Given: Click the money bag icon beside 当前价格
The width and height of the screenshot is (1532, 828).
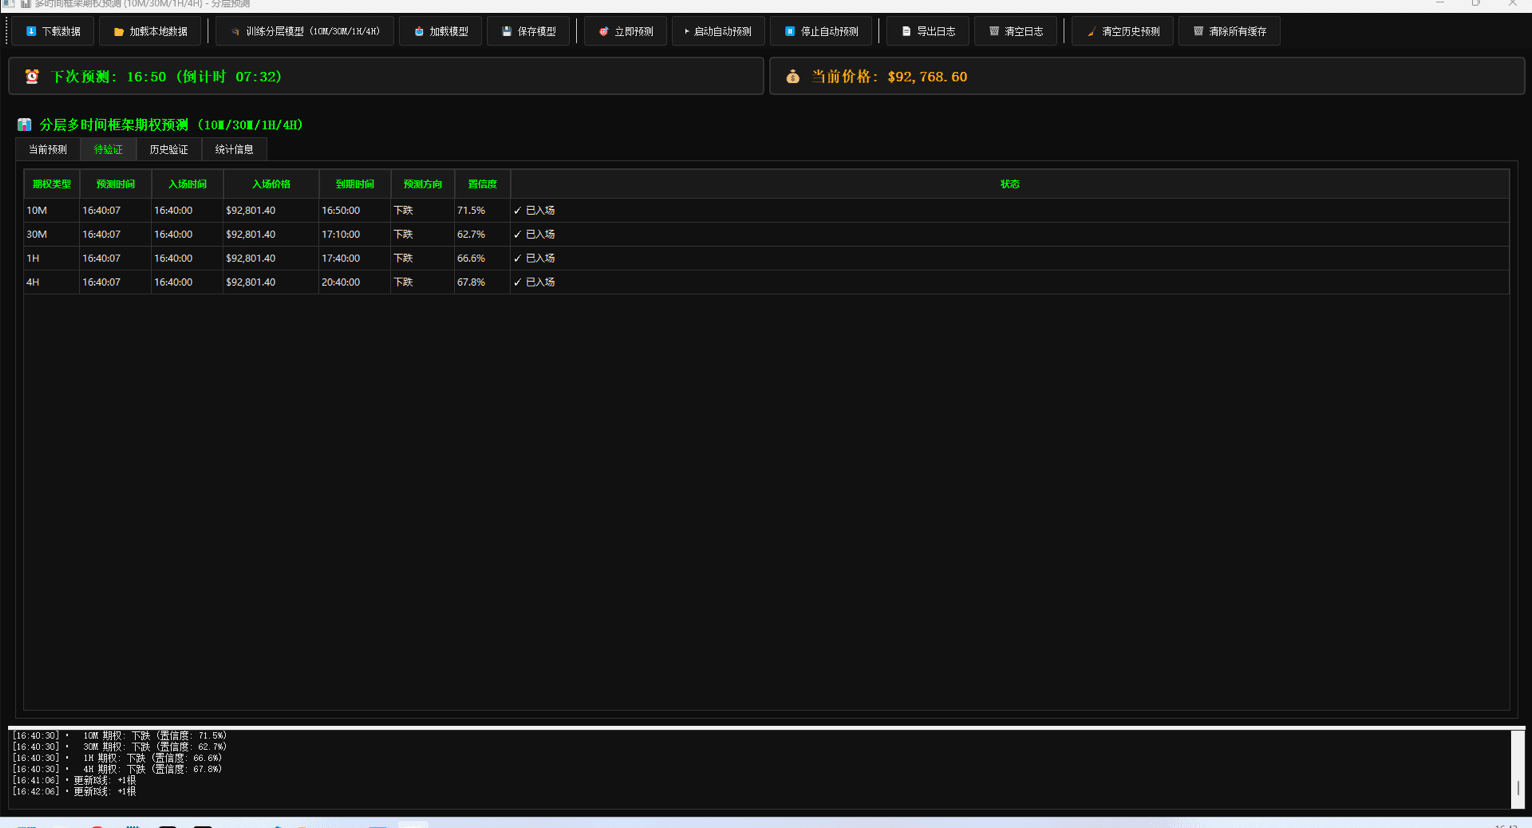Looking at the screenshot, I should click(793, 76).
